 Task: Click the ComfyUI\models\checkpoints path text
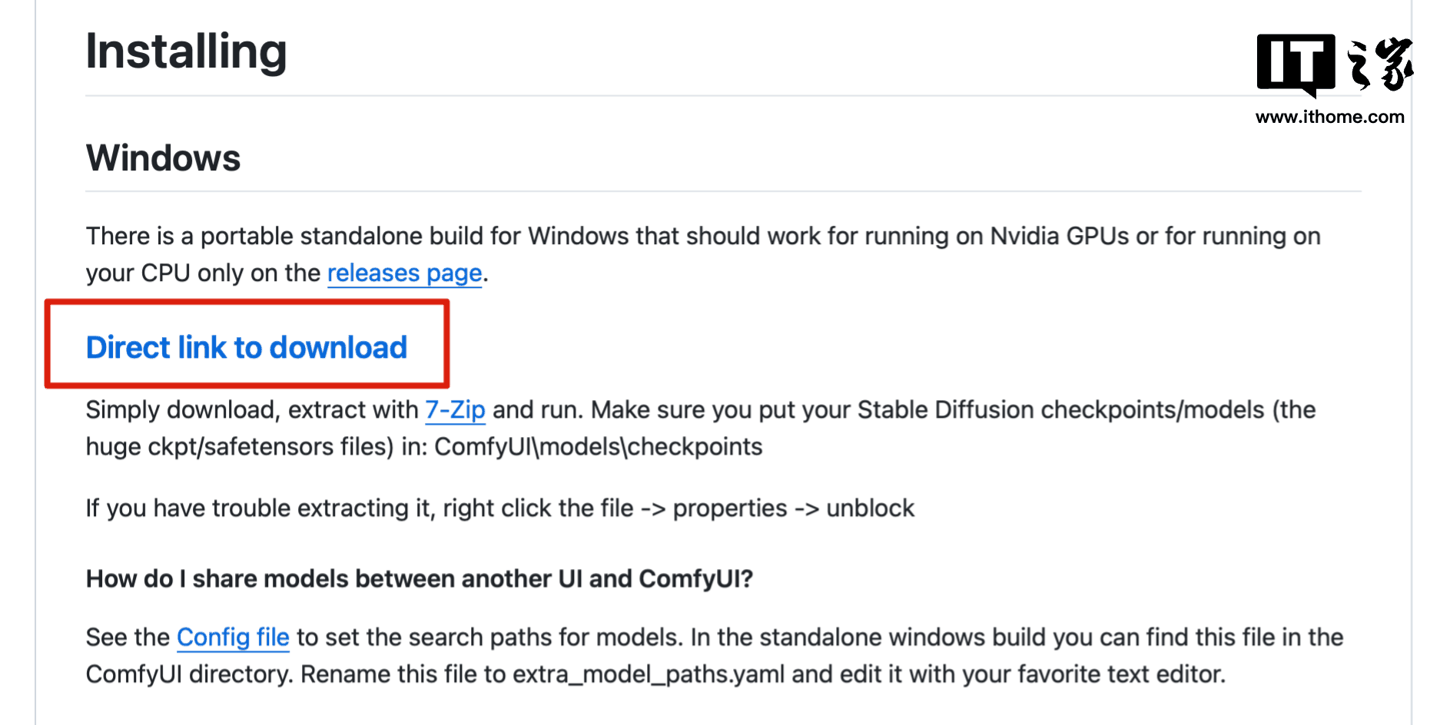[x=598, y=446]
